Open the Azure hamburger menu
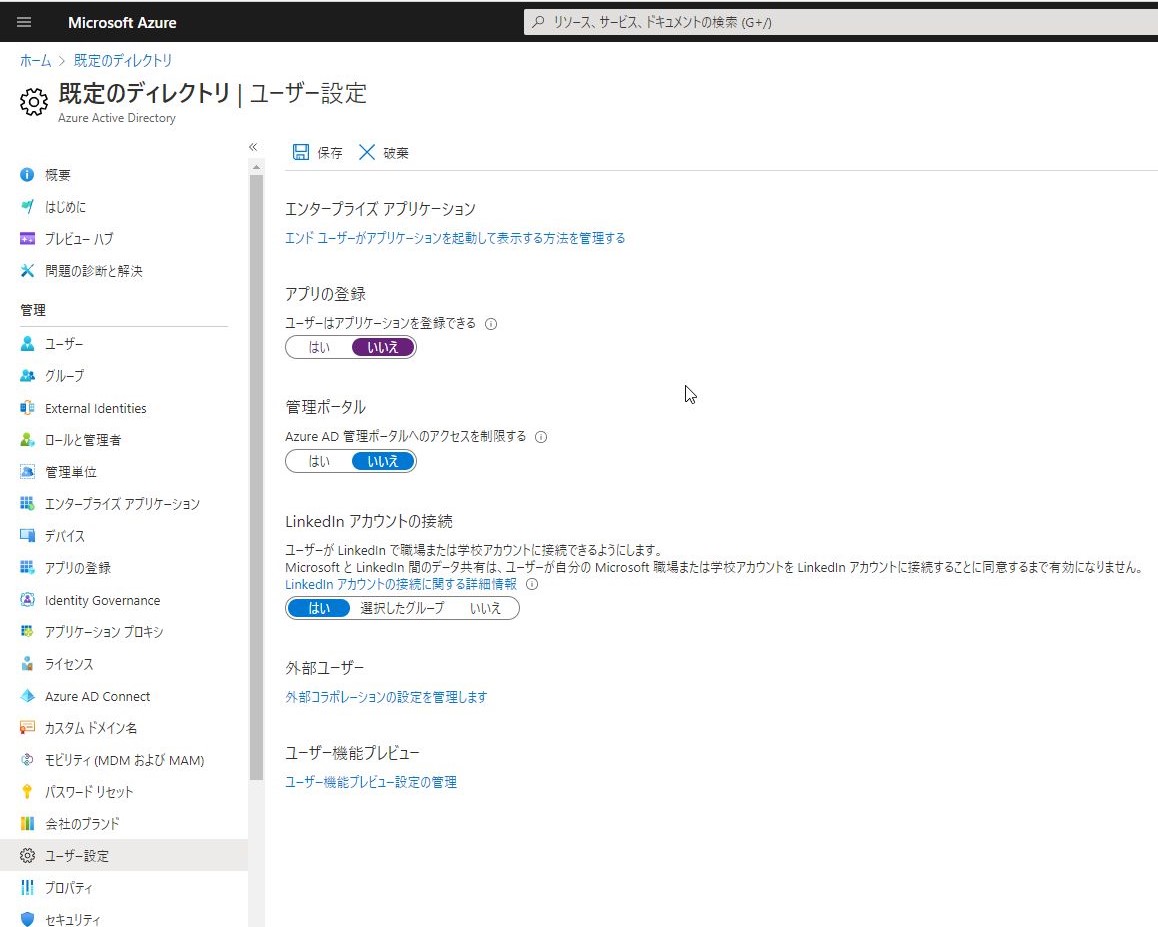The width and height of the screenshot is (1158, 927). point(24,22)
